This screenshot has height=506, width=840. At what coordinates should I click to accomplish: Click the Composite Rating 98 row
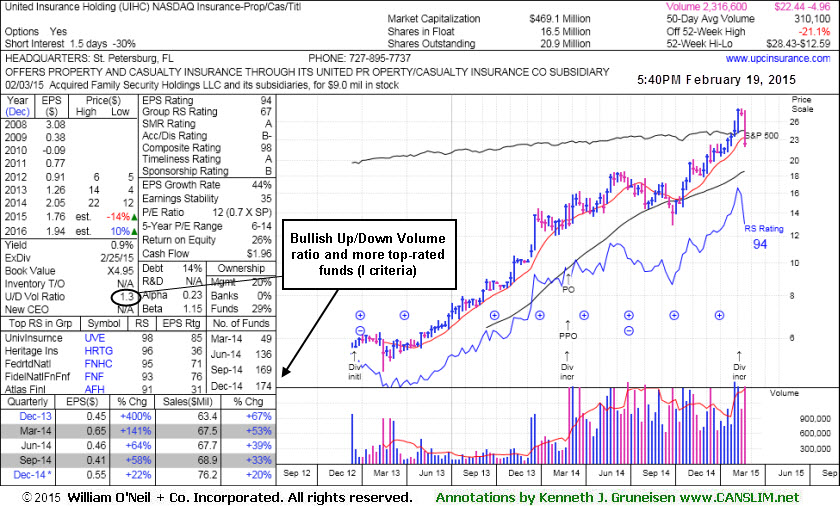click(207, 148)
